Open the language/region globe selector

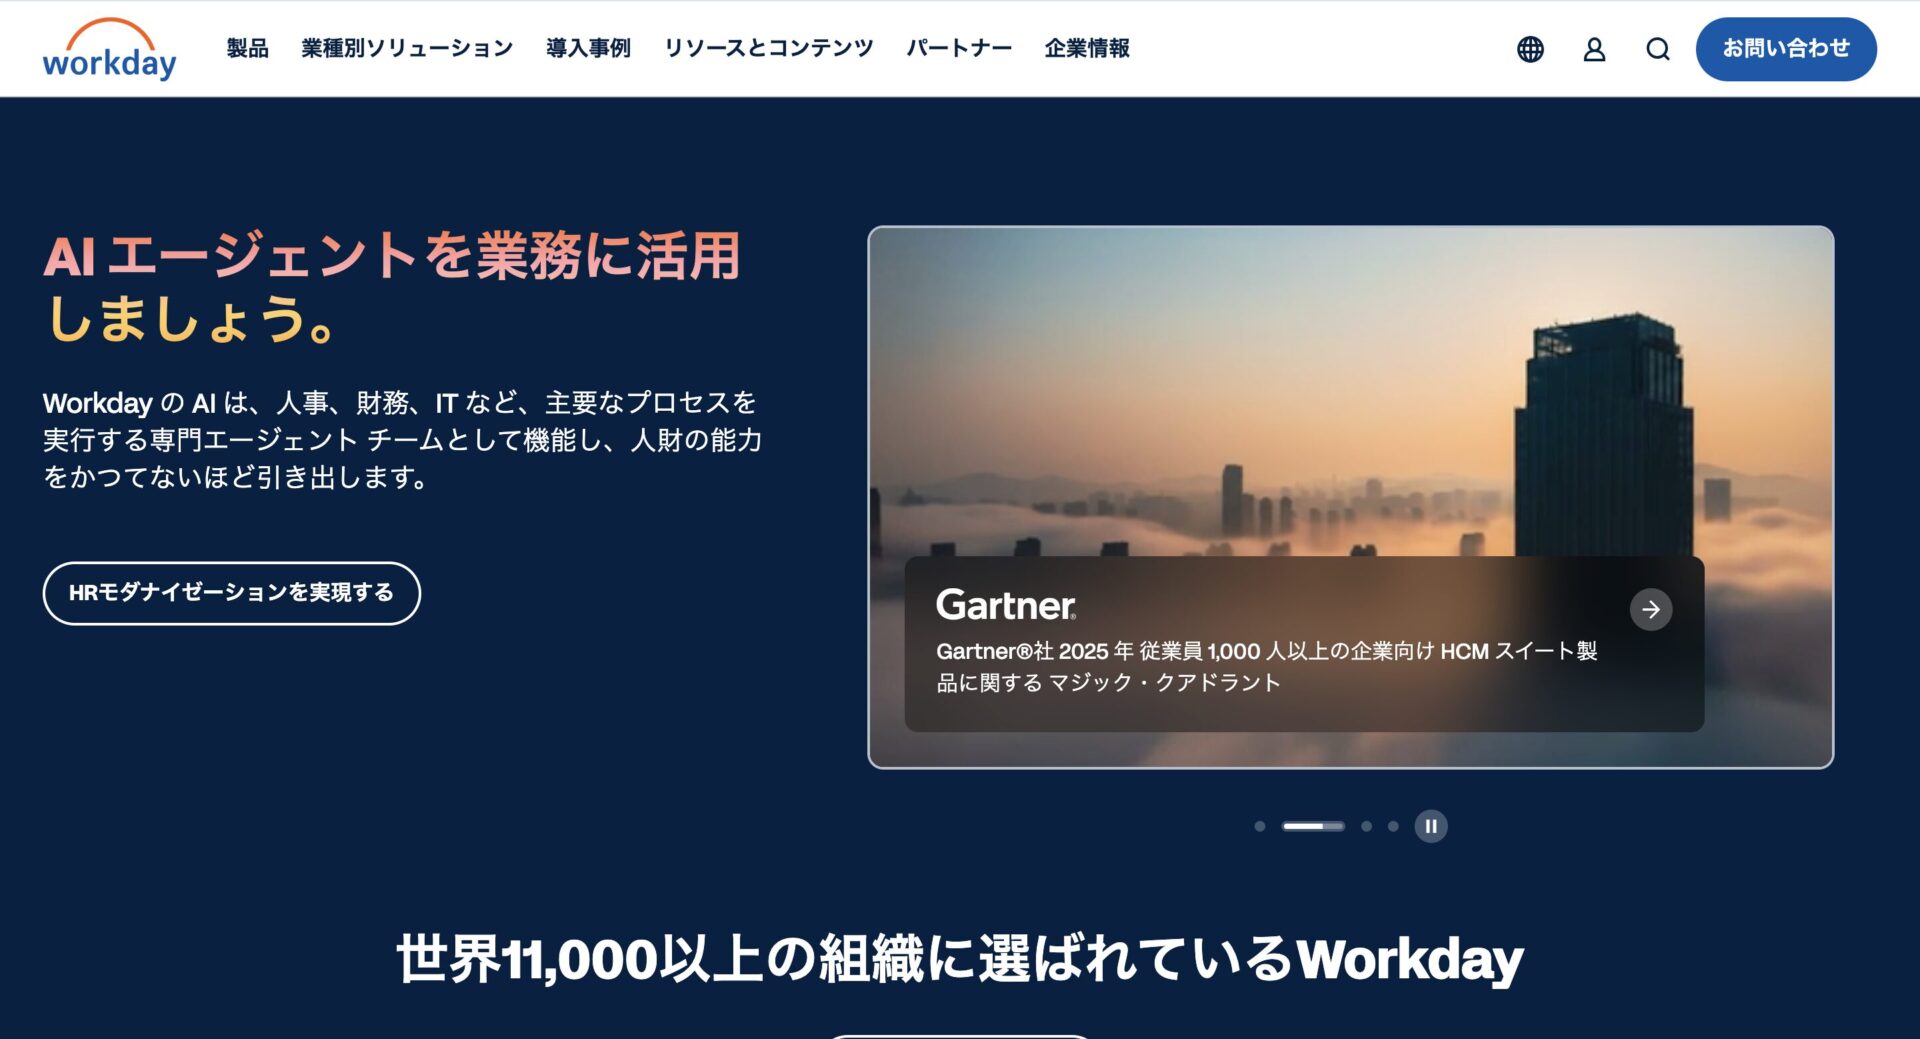coord(1530,49)
